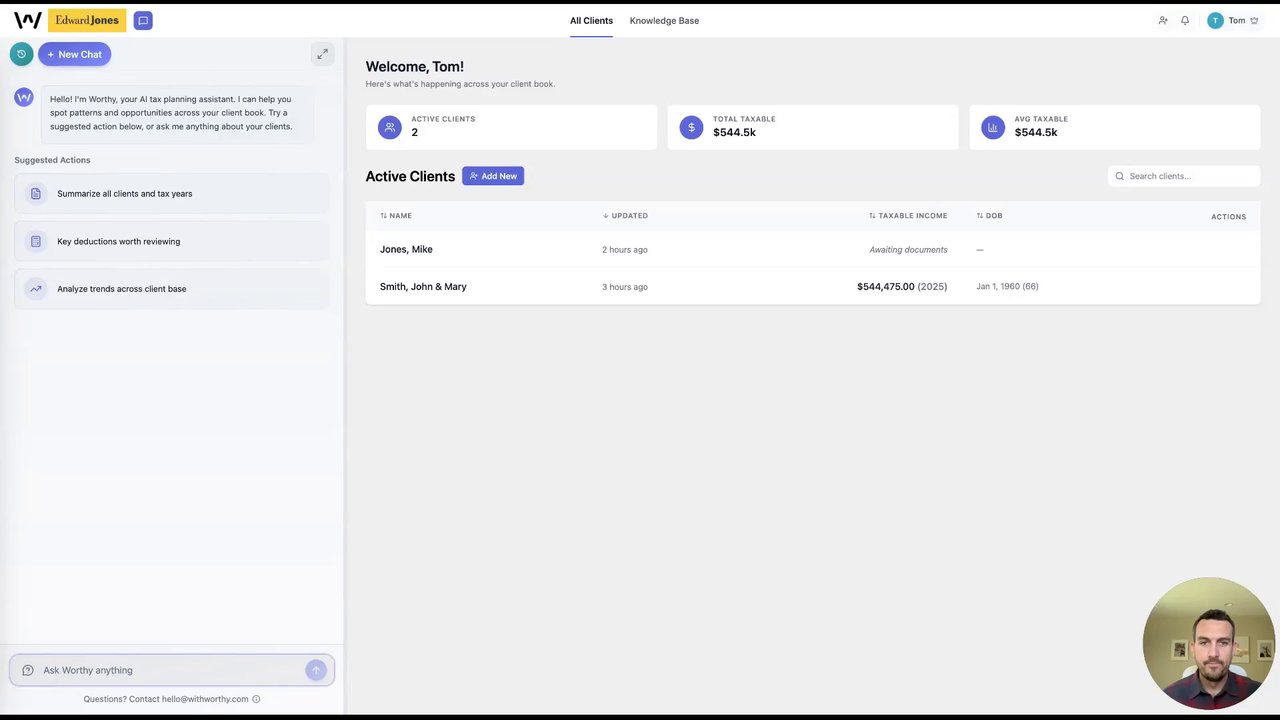Click Total Taxable dollar icon

pos(691,127)
